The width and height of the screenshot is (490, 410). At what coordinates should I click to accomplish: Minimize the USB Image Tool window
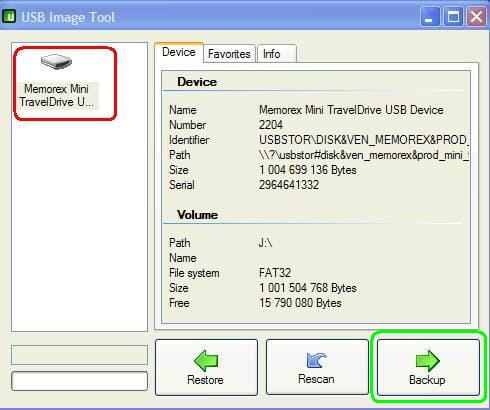(x=430, y=16)
